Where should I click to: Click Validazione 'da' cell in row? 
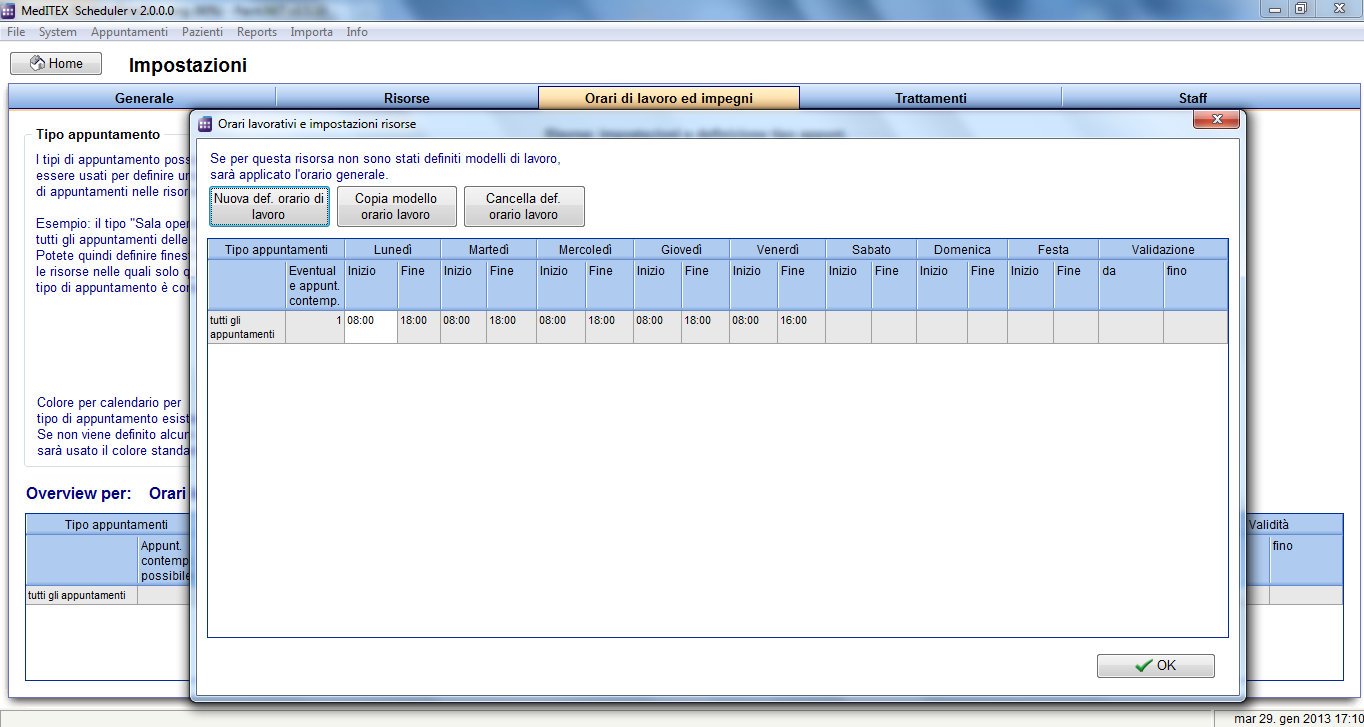click(x=1131, y=327)
